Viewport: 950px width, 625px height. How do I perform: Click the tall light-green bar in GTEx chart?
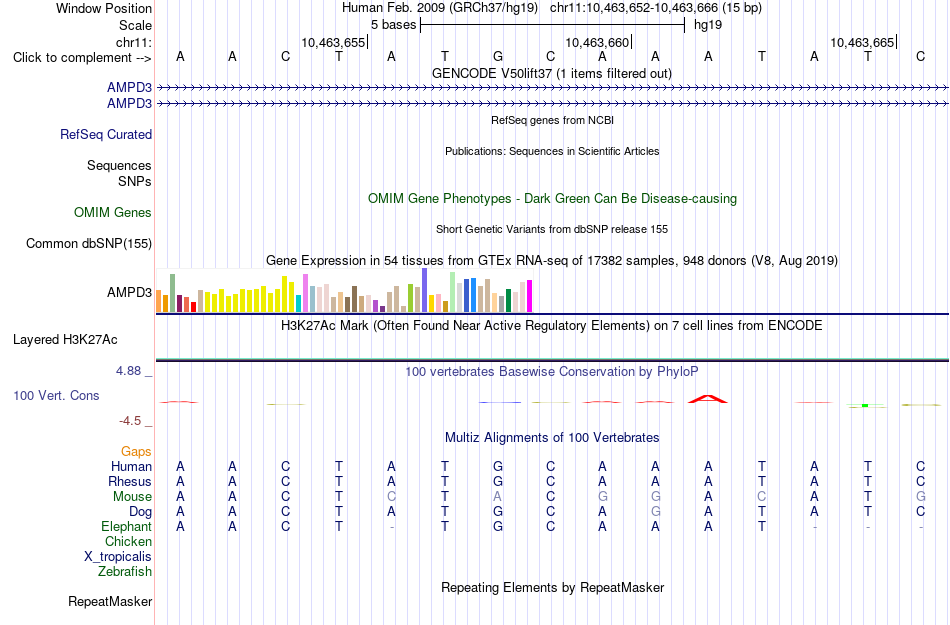453,292
